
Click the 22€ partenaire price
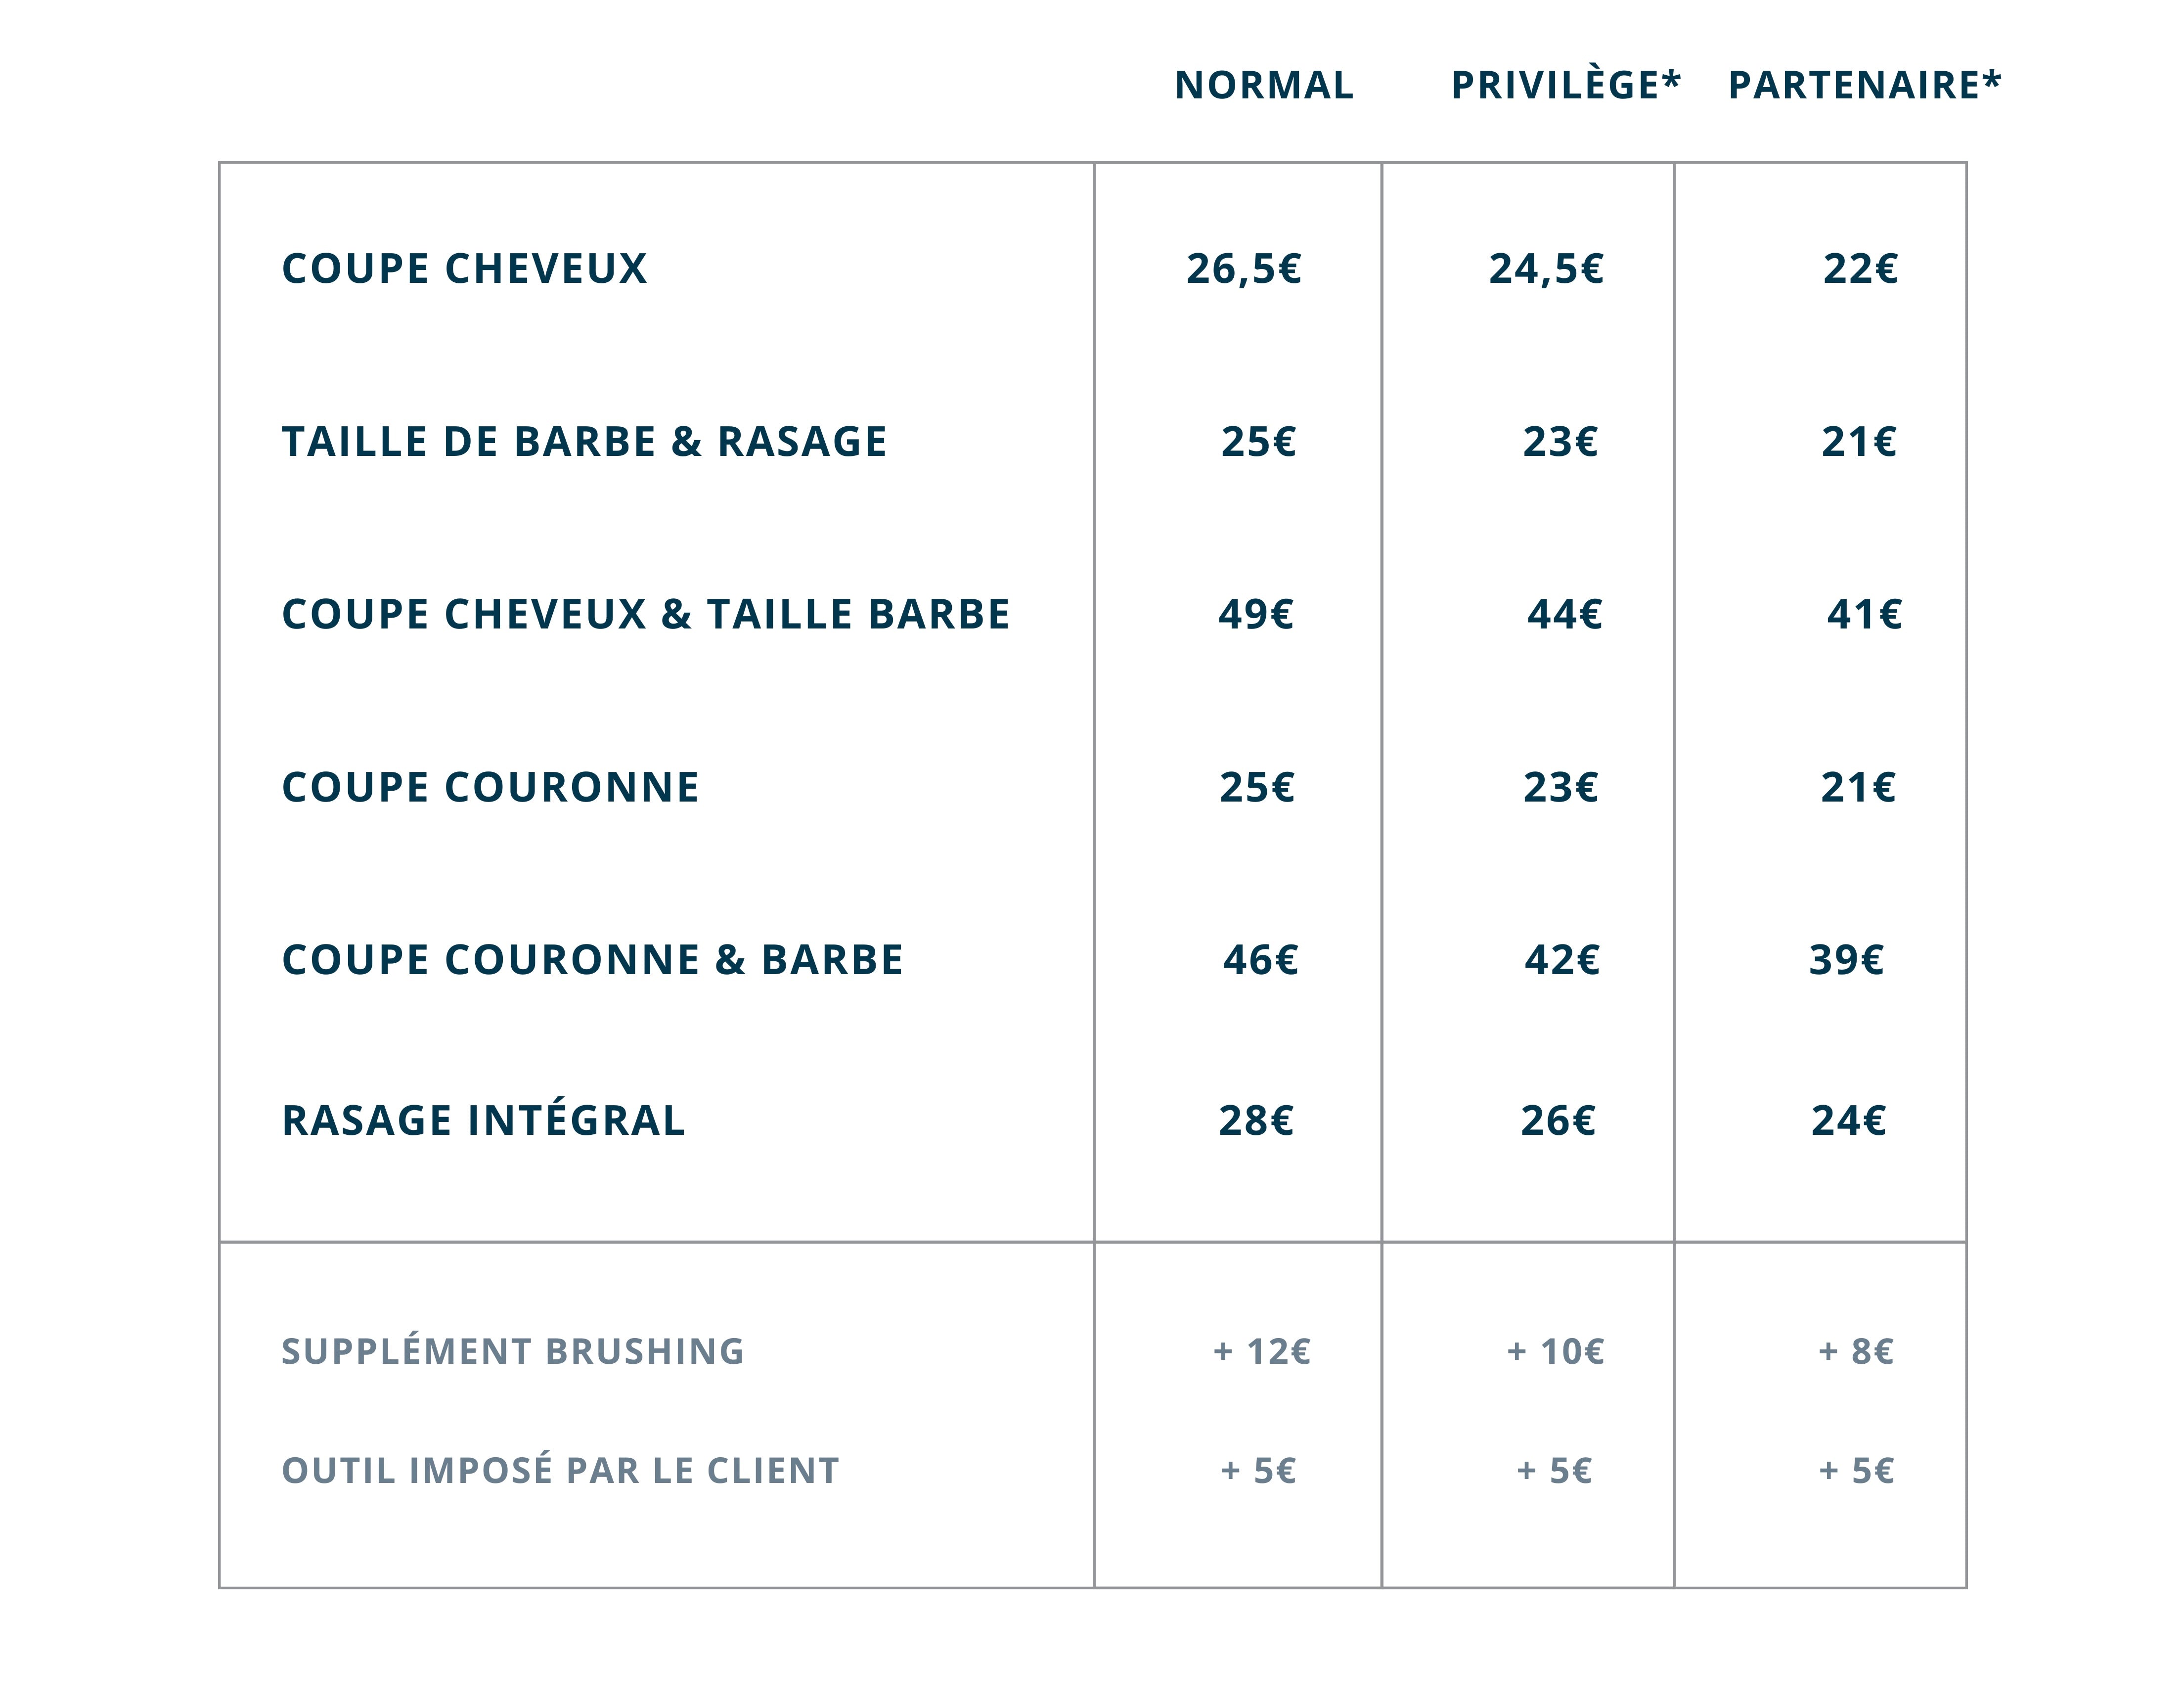[1860, 269]
